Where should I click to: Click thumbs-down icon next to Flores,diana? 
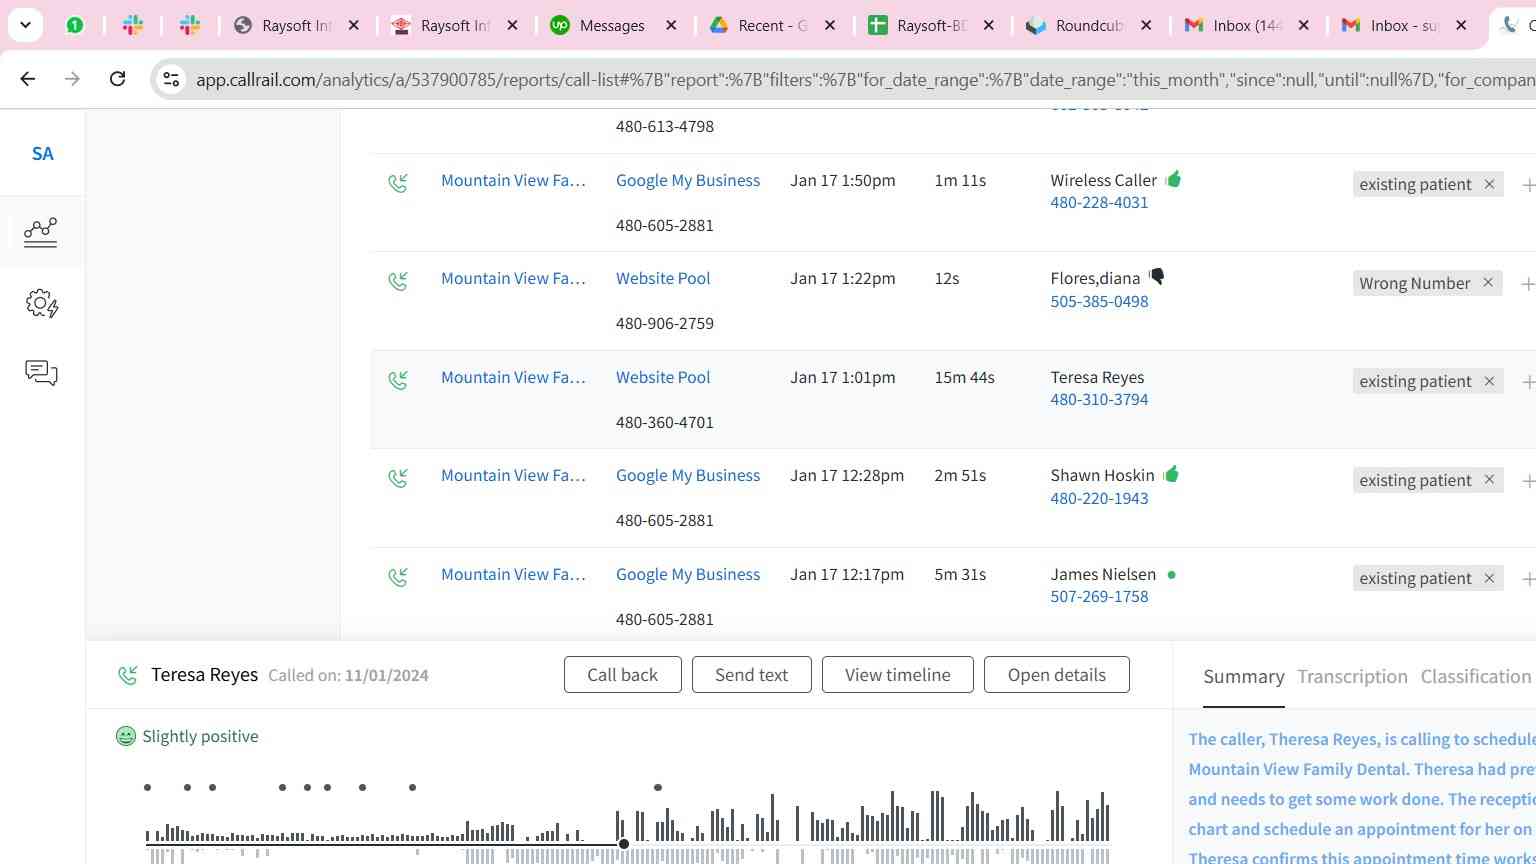click(x=1157, y=277)
